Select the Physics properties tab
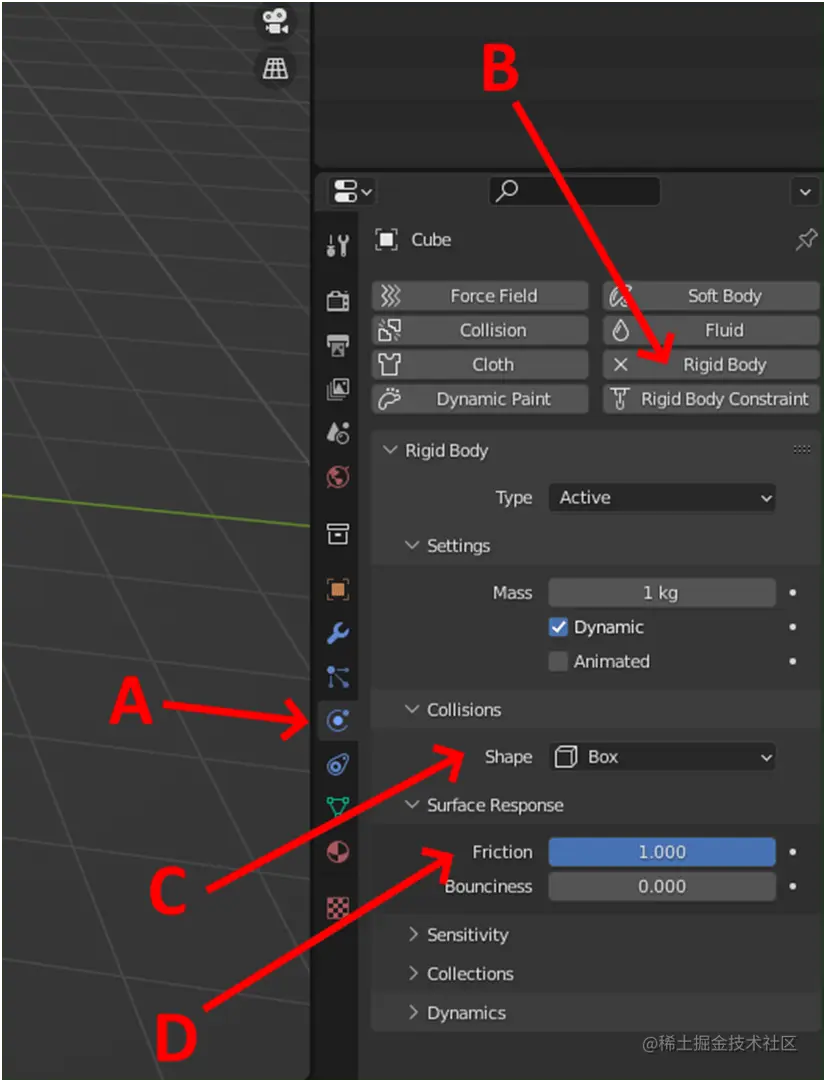 [338, 720]
